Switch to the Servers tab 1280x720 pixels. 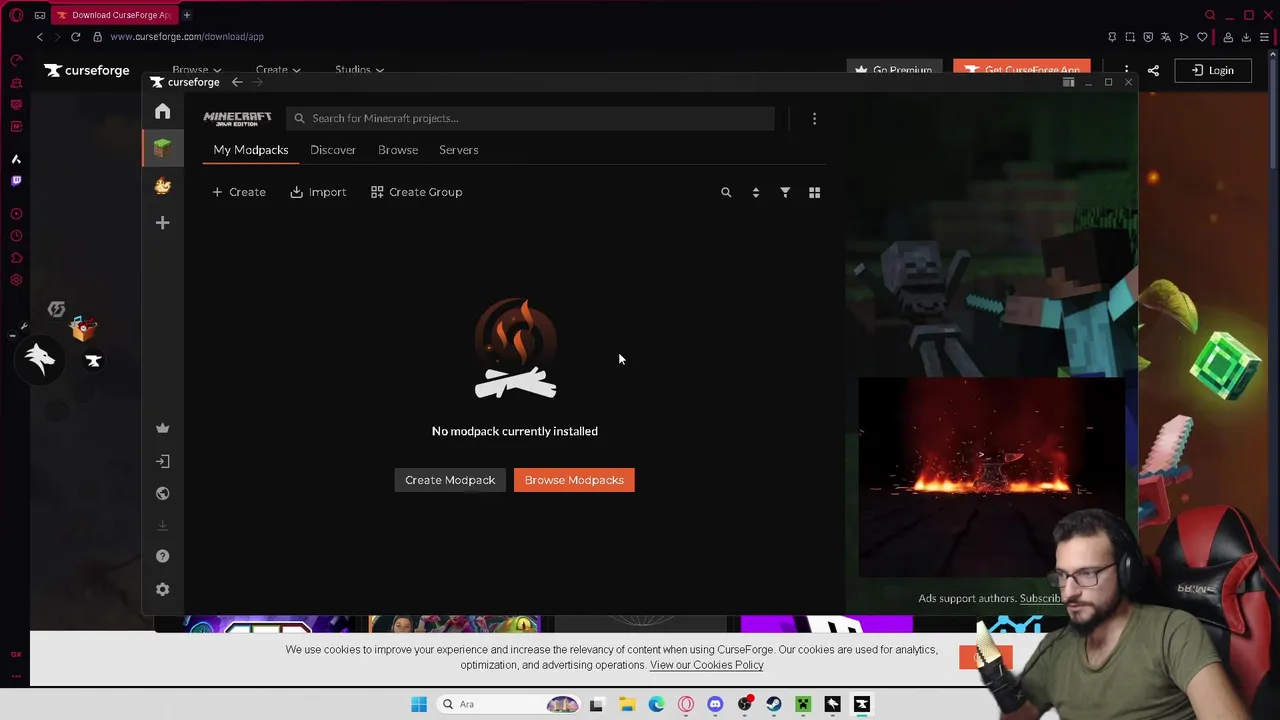(459, 150)
